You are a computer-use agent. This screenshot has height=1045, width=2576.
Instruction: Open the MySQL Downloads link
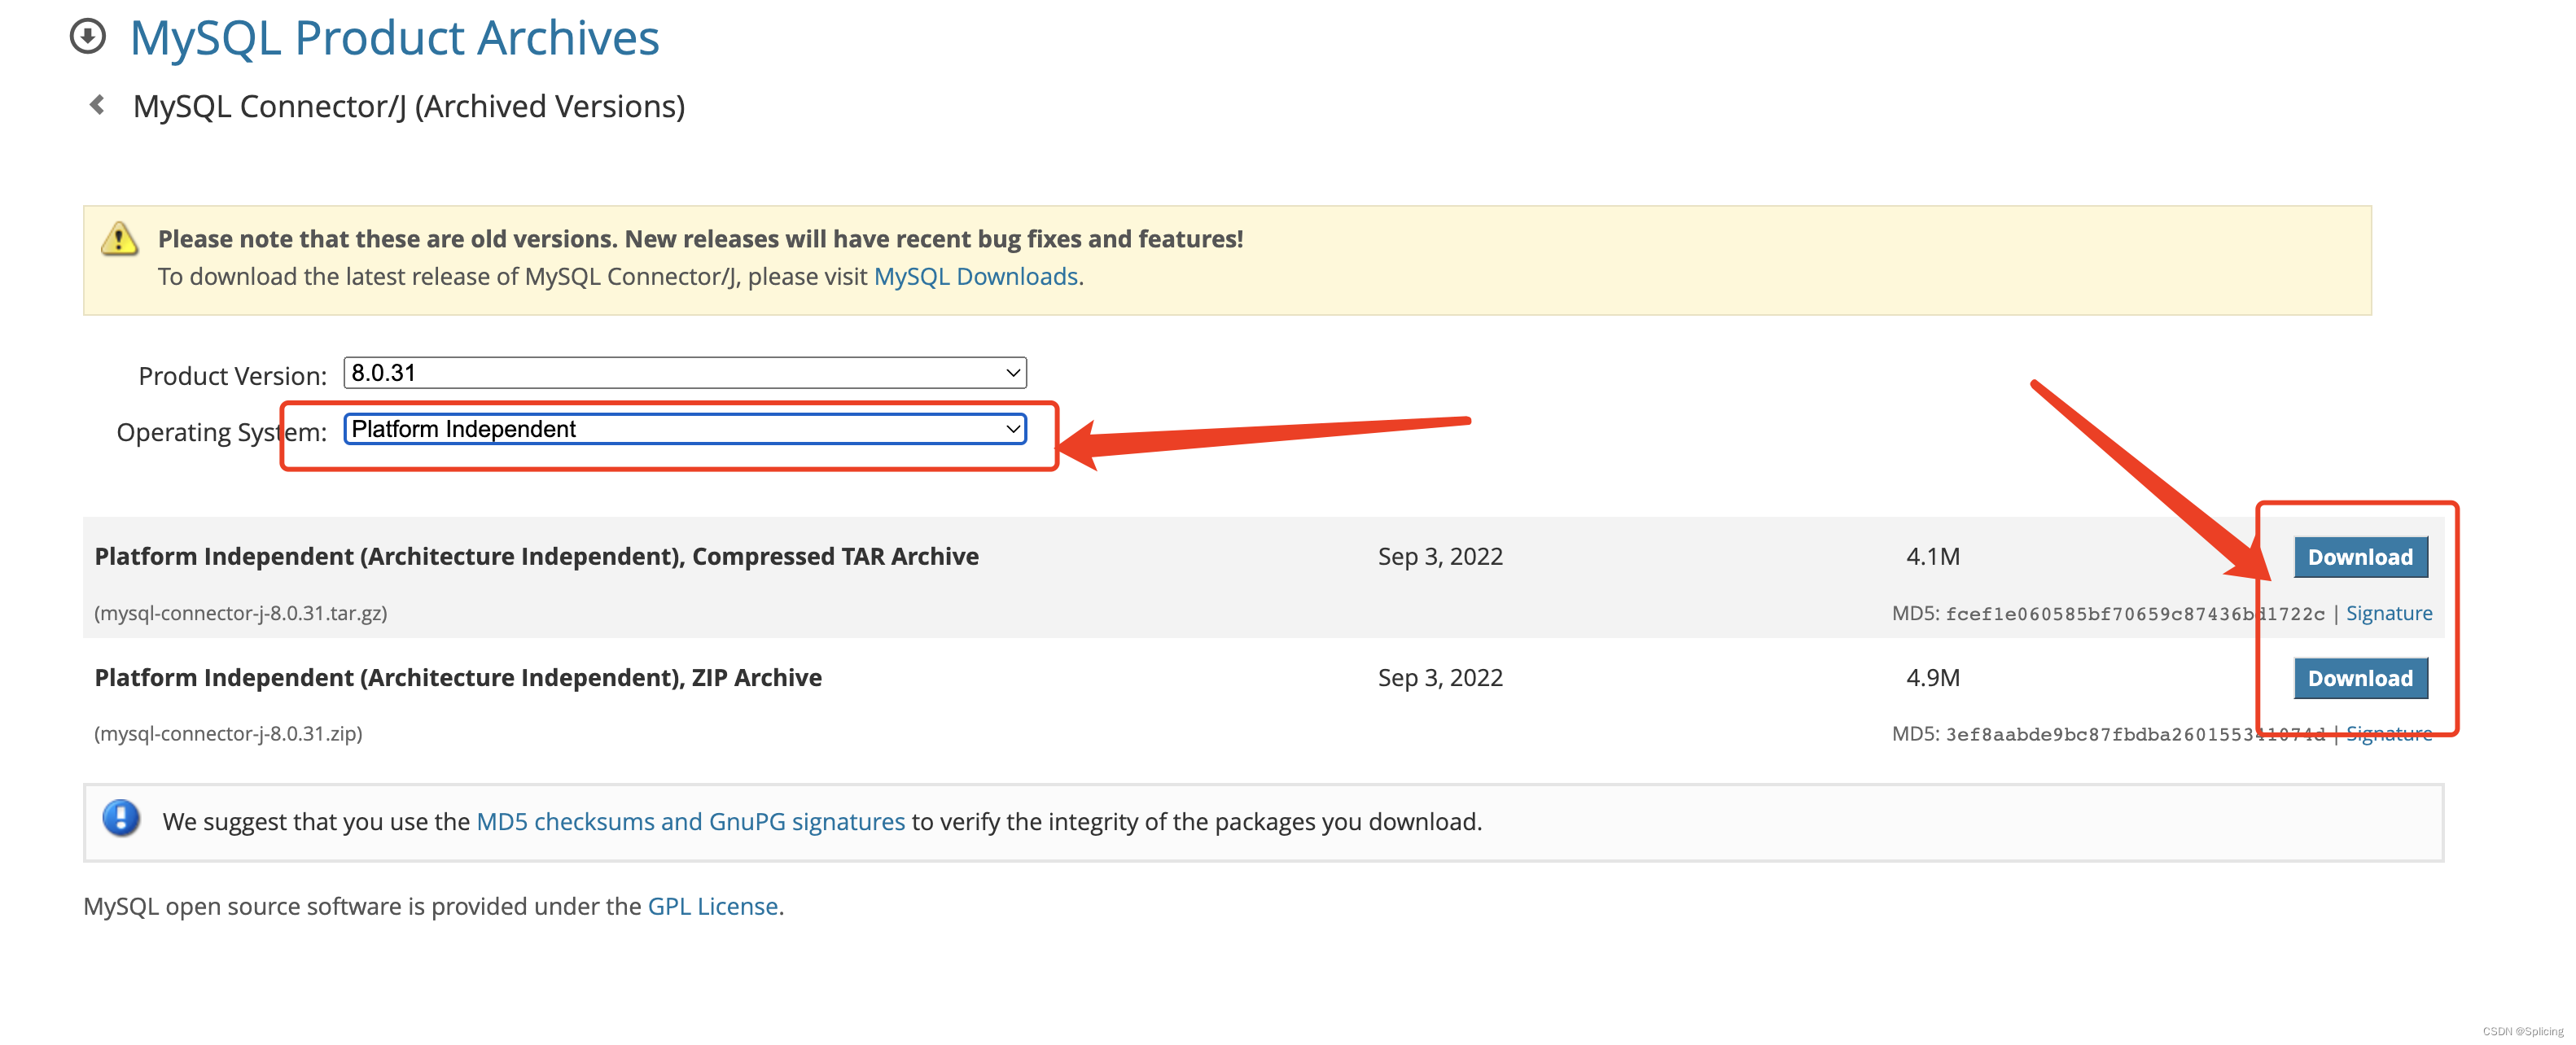pos(975,276)
